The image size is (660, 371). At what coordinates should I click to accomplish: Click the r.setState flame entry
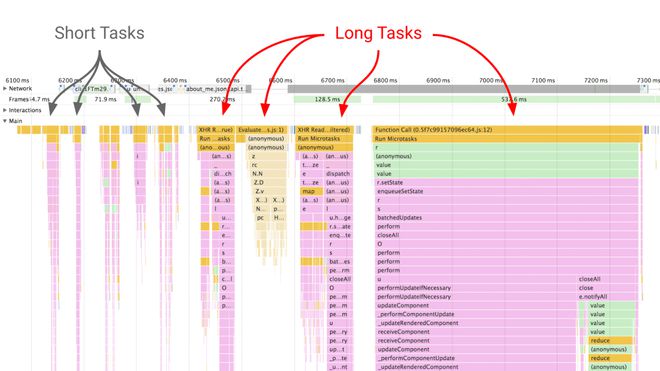[x=507, y=183]
